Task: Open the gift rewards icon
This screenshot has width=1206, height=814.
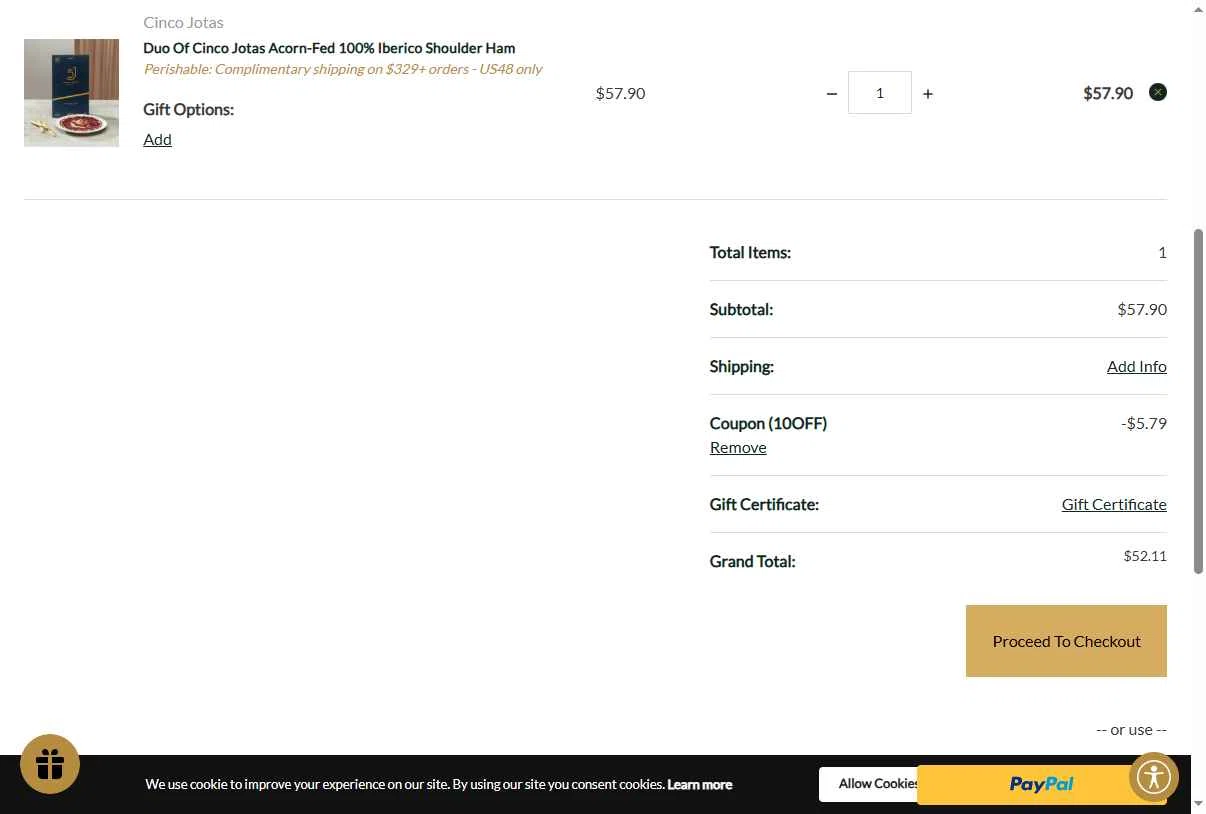Action: coord(50,764)
